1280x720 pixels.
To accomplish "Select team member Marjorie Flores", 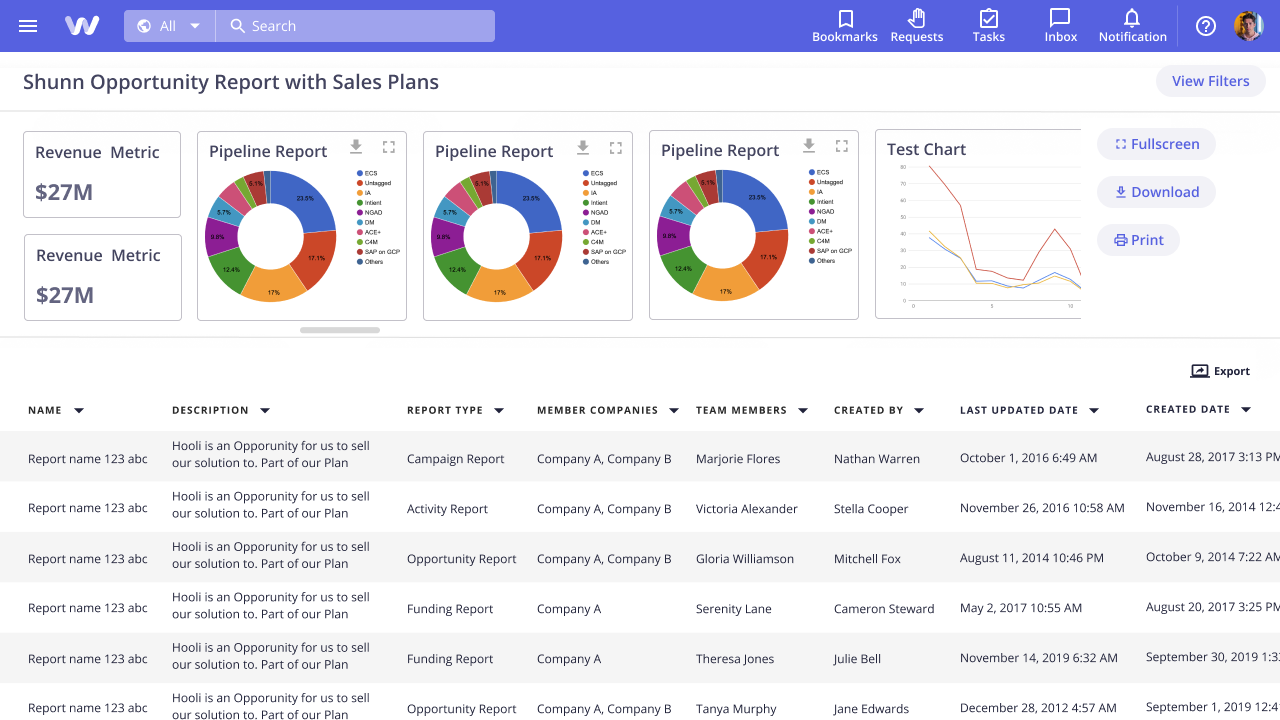I will click(738, 459).
